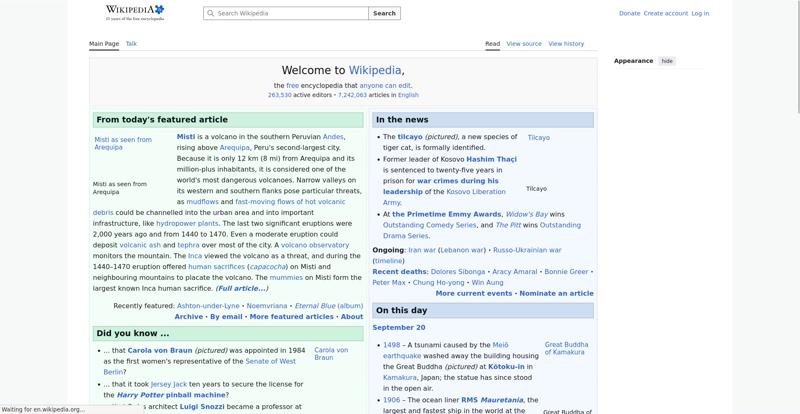The height and width of the screenshot is (414, 800).
Task: Open the mudflows link
Action: (202, 202)
